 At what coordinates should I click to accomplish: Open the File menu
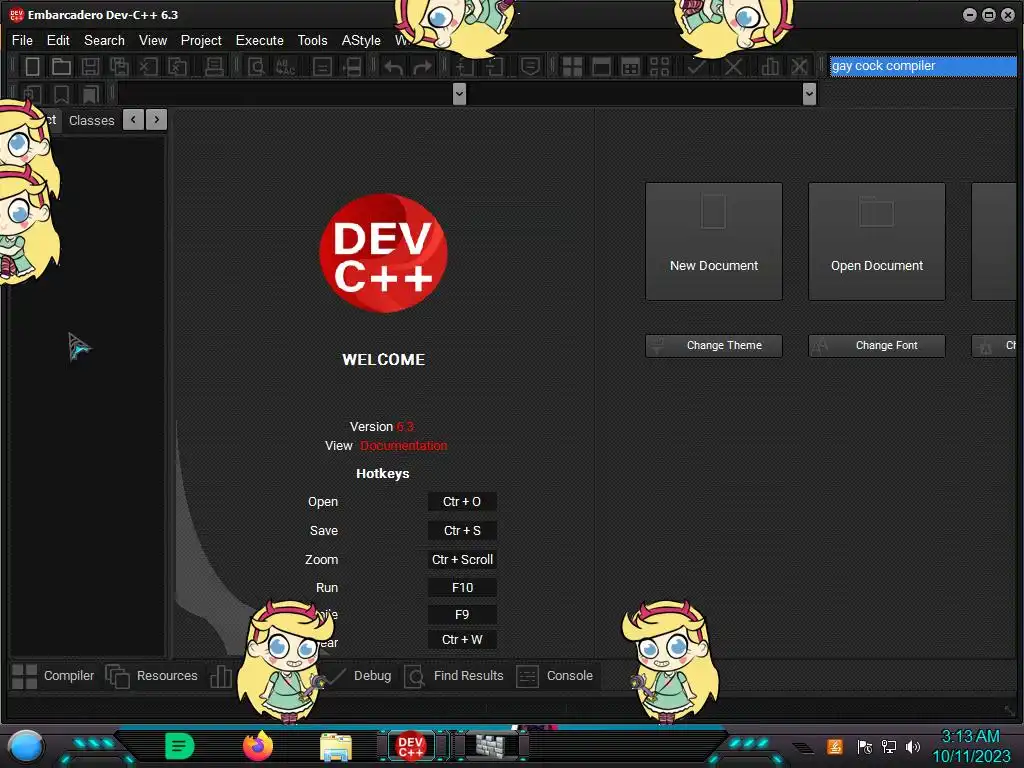22,40
